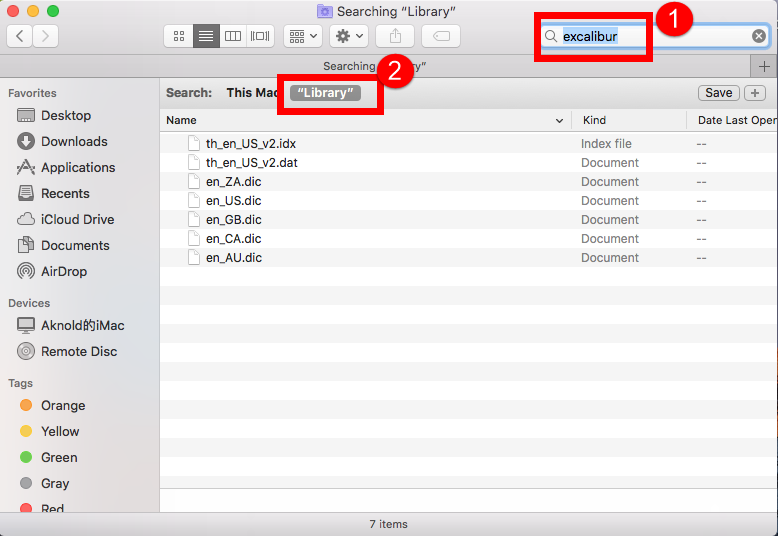Select "This Mac" search scope
778x536 pixels.
(x=252, y=92)
